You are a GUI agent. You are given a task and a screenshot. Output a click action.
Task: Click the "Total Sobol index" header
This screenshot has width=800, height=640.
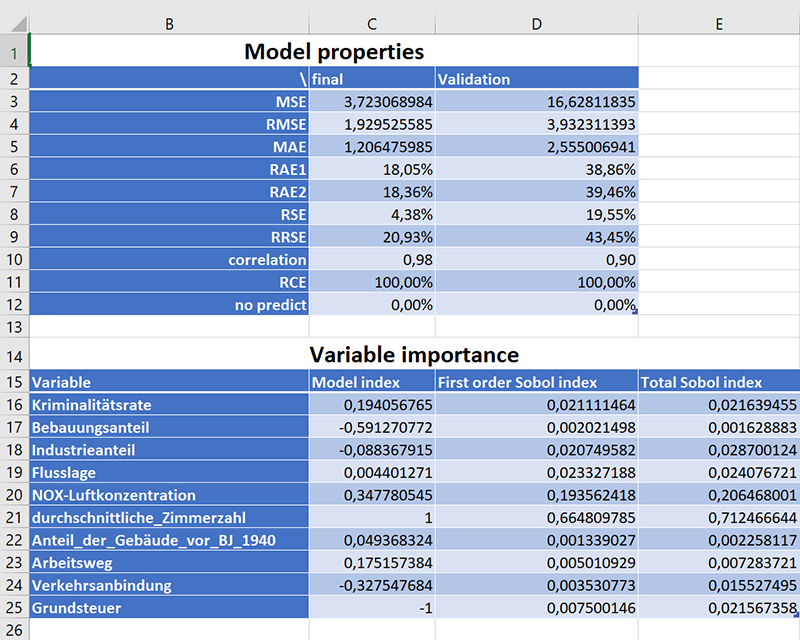719,382
